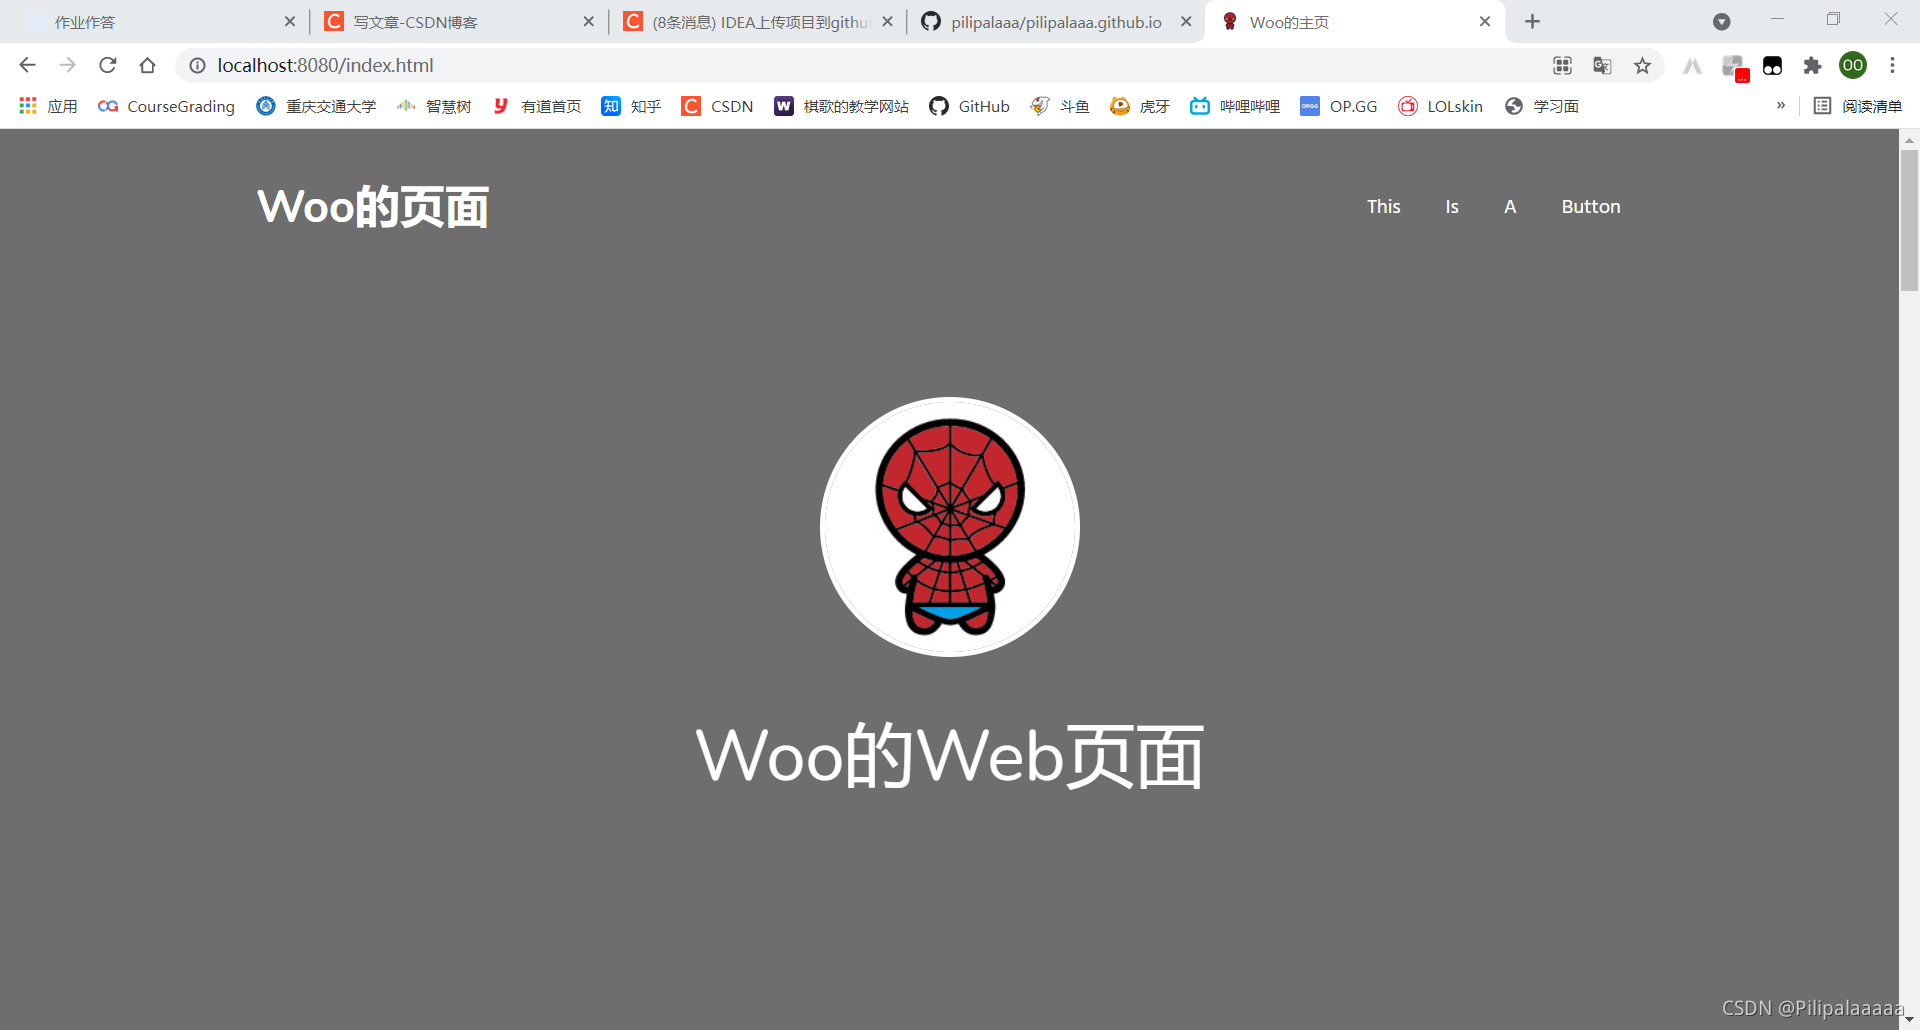Open 智慧树 bookmark
The image size is (1920, 1030).
point(434,106)
